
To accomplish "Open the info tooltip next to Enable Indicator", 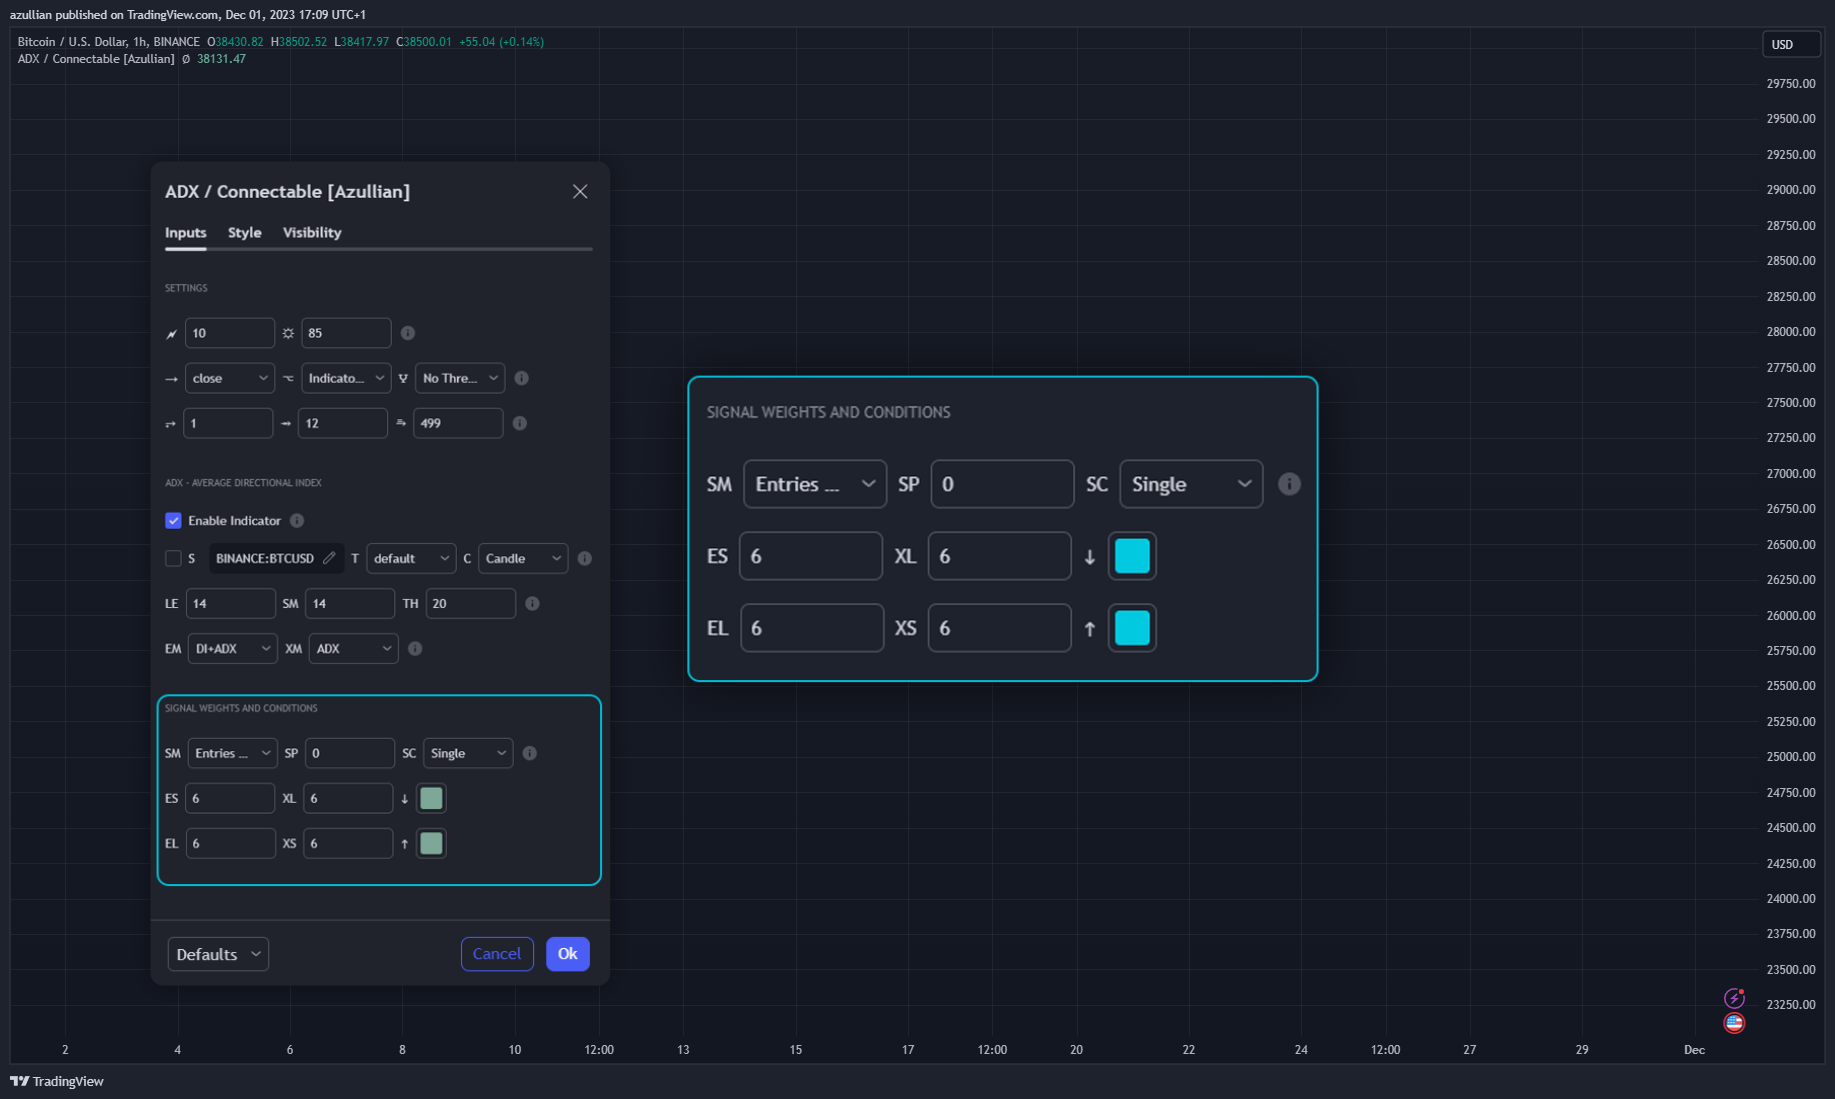I will click(297, 520).
